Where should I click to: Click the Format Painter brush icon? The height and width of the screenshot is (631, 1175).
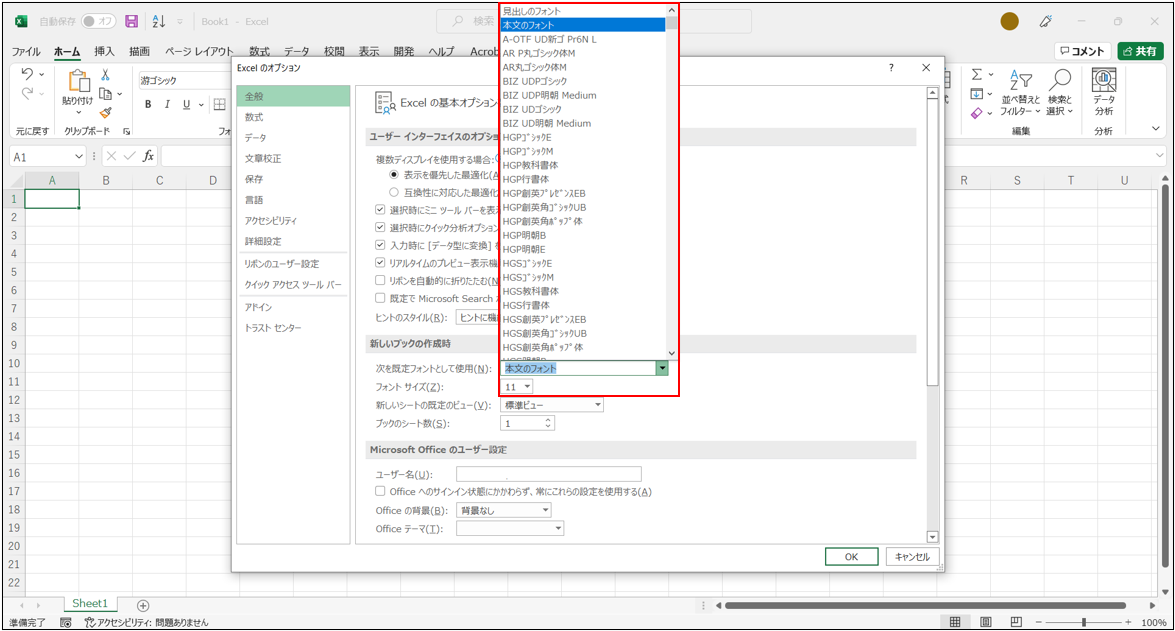click(106, 112)
